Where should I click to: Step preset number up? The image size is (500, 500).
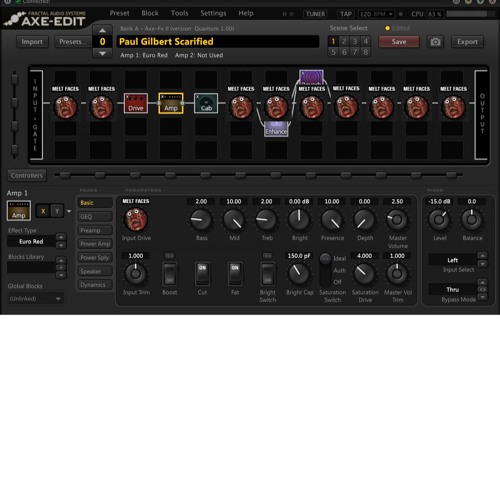102,30
